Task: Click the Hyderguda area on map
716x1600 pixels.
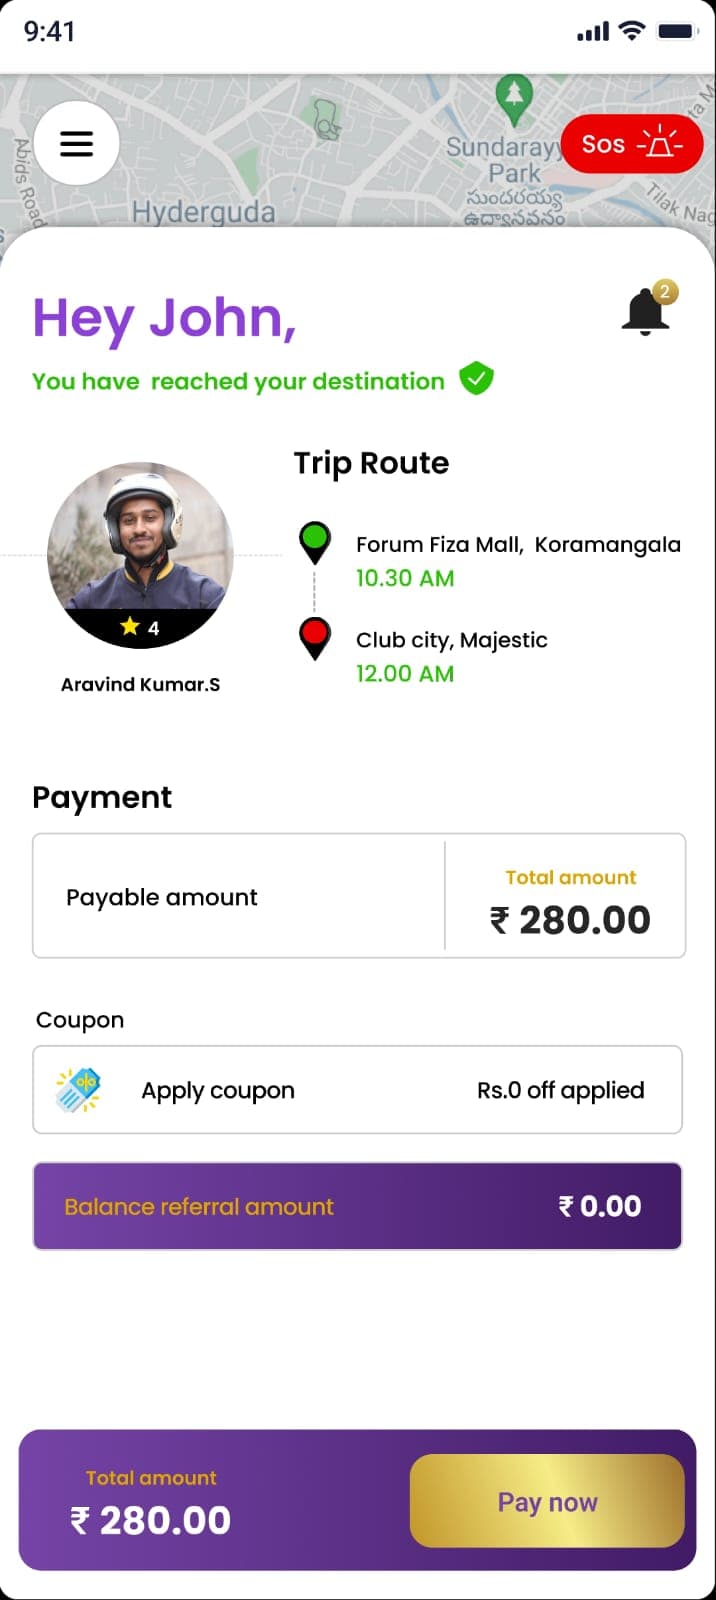Action: click(203, 211)
